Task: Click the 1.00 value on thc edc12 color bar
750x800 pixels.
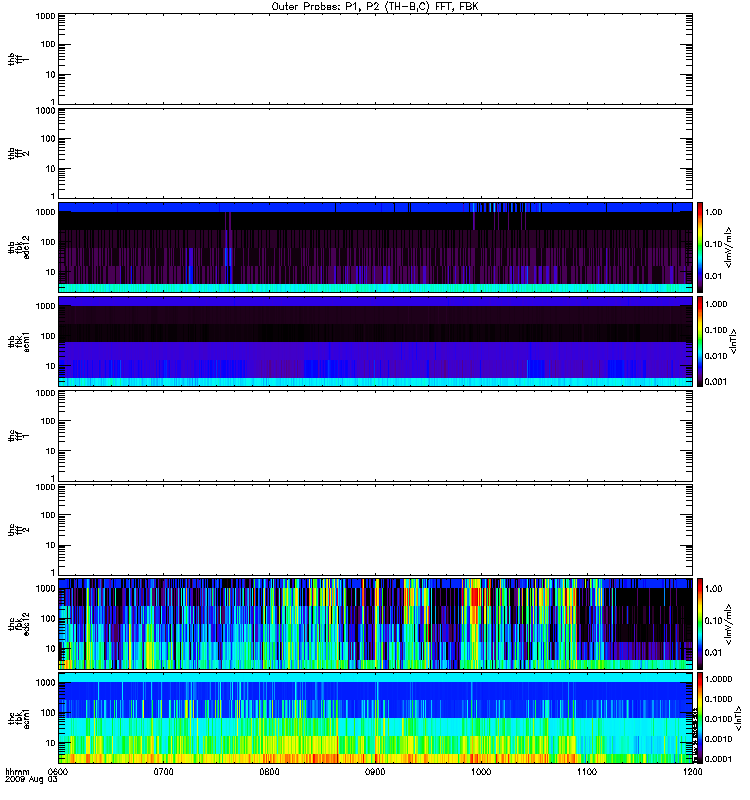Action: click(714, 589)
